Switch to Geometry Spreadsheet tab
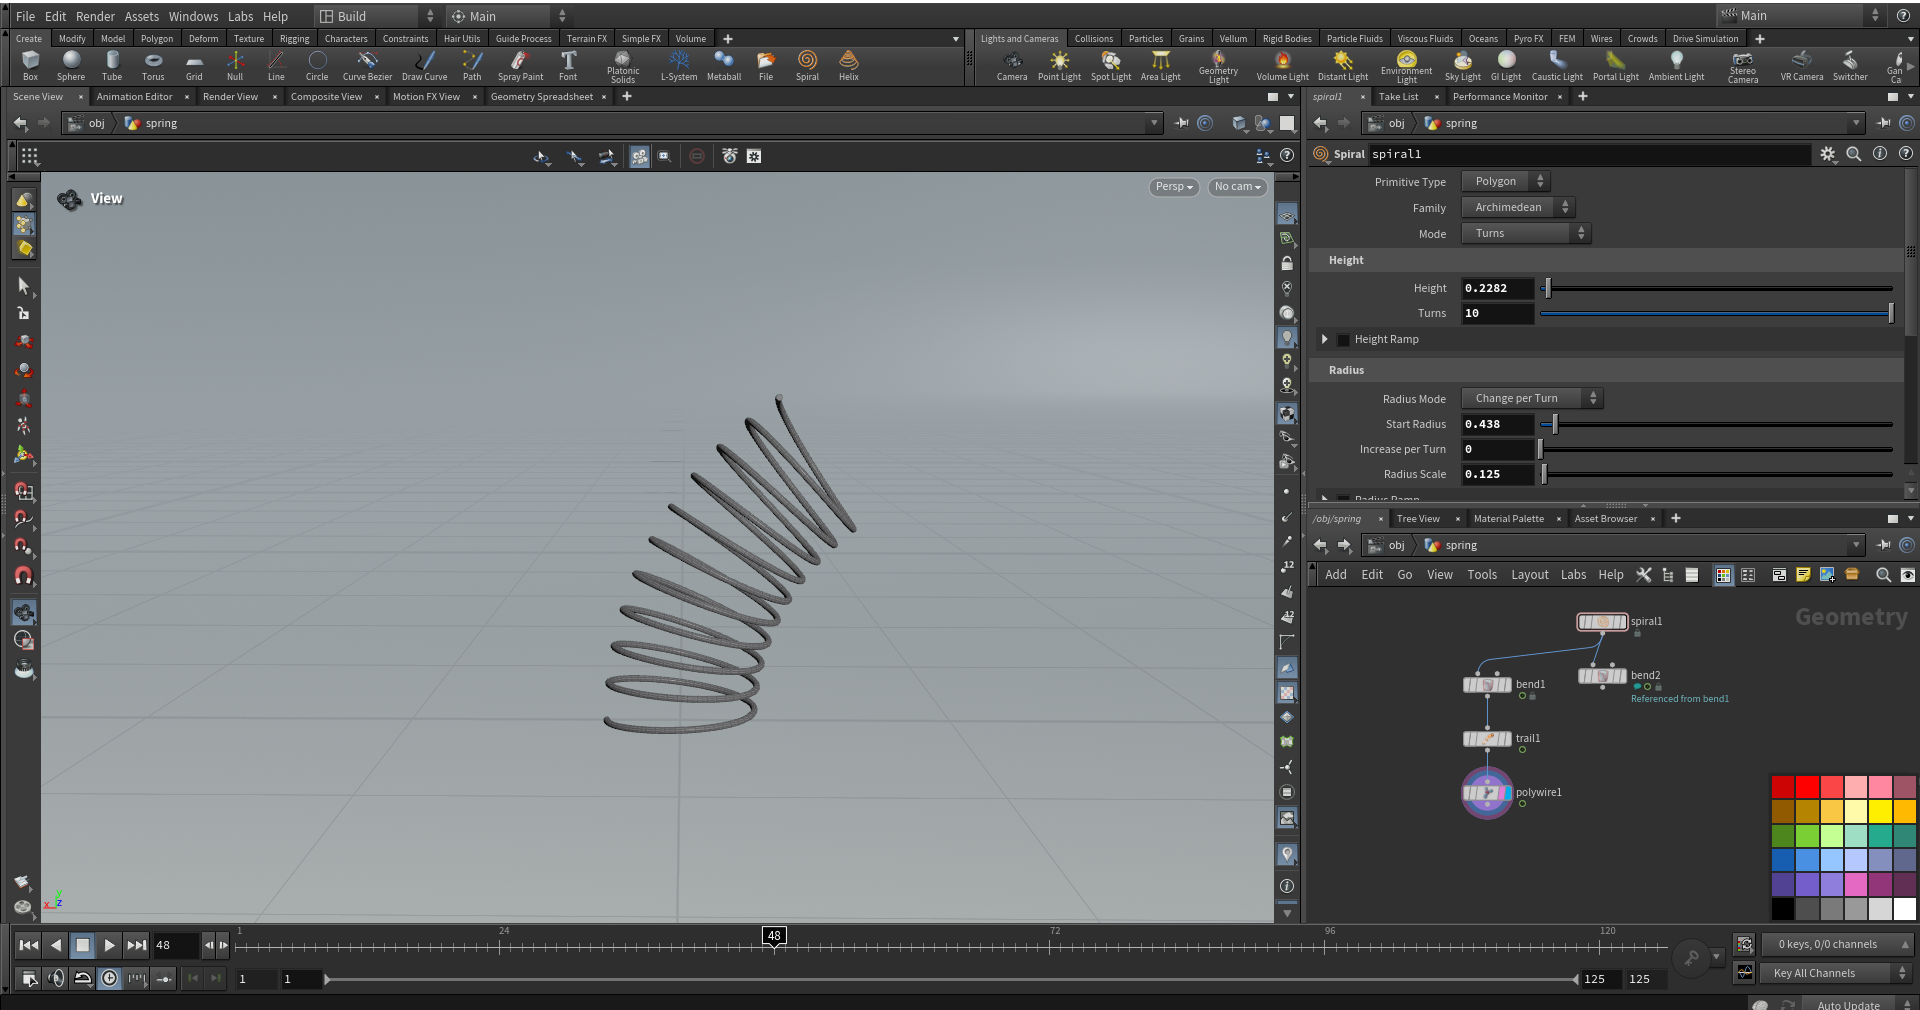Viewport: 1920px width, 1010px height. coord(542,97)
